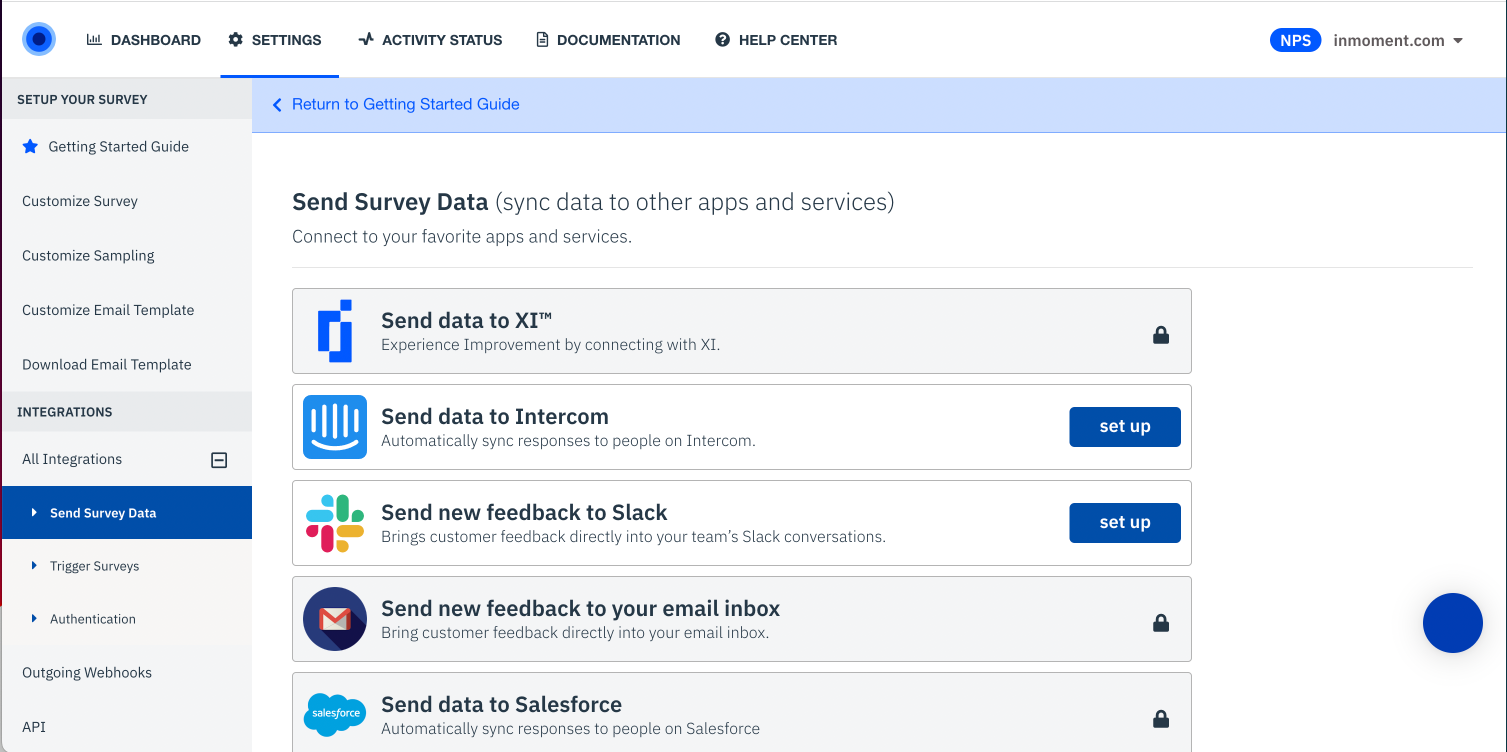Click the star icon beside Getting Started Guide

[x=30, y=146]
